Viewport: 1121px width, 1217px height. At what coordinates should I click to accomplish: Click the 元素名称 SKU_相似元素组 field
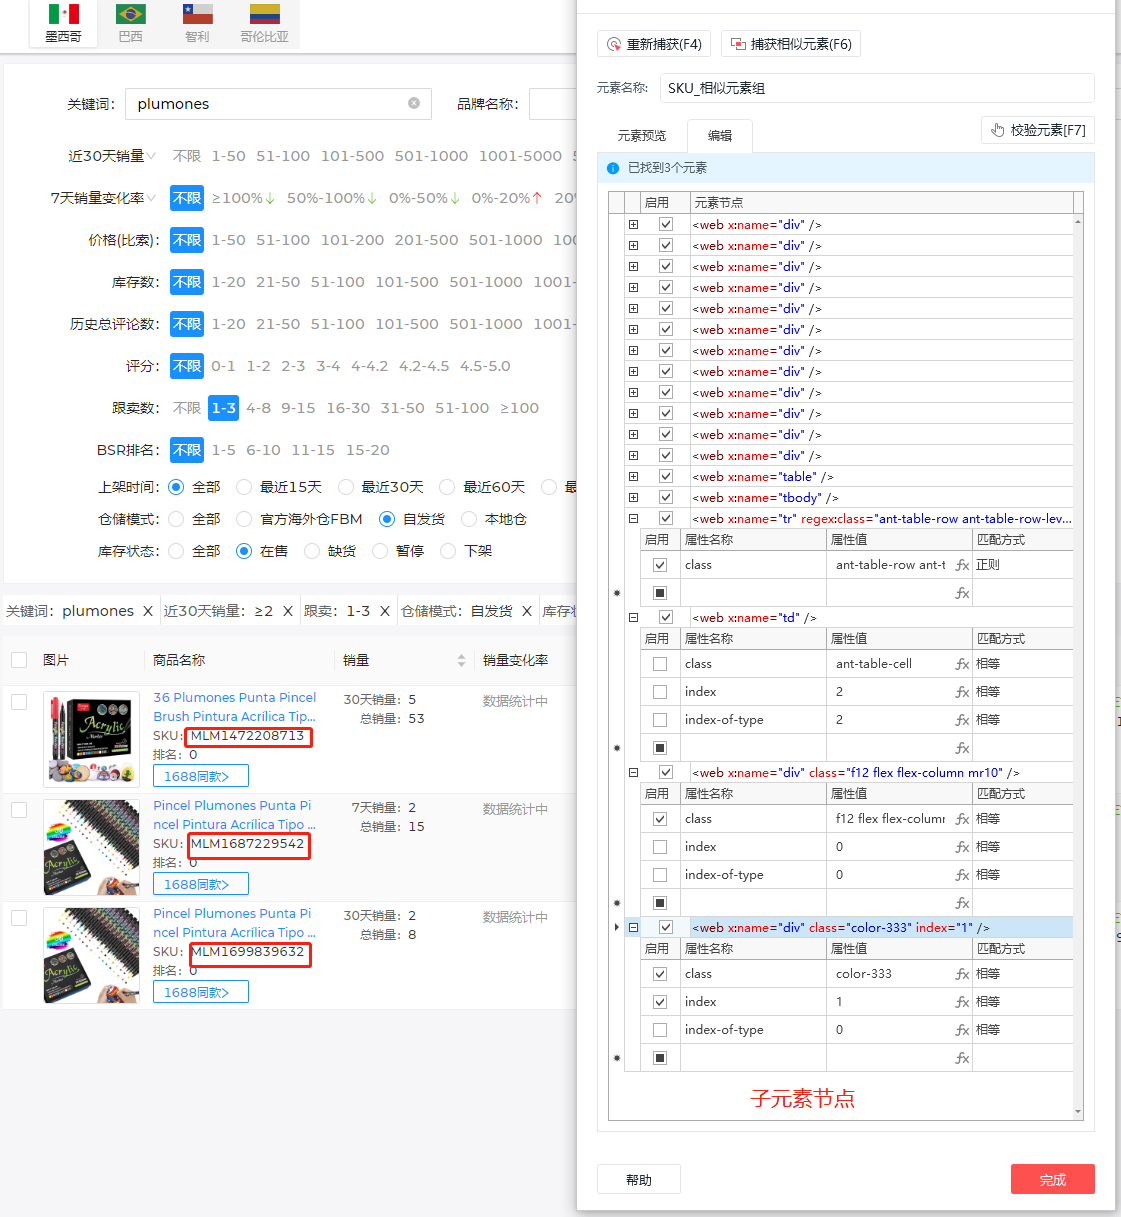(x=877, y=88)
